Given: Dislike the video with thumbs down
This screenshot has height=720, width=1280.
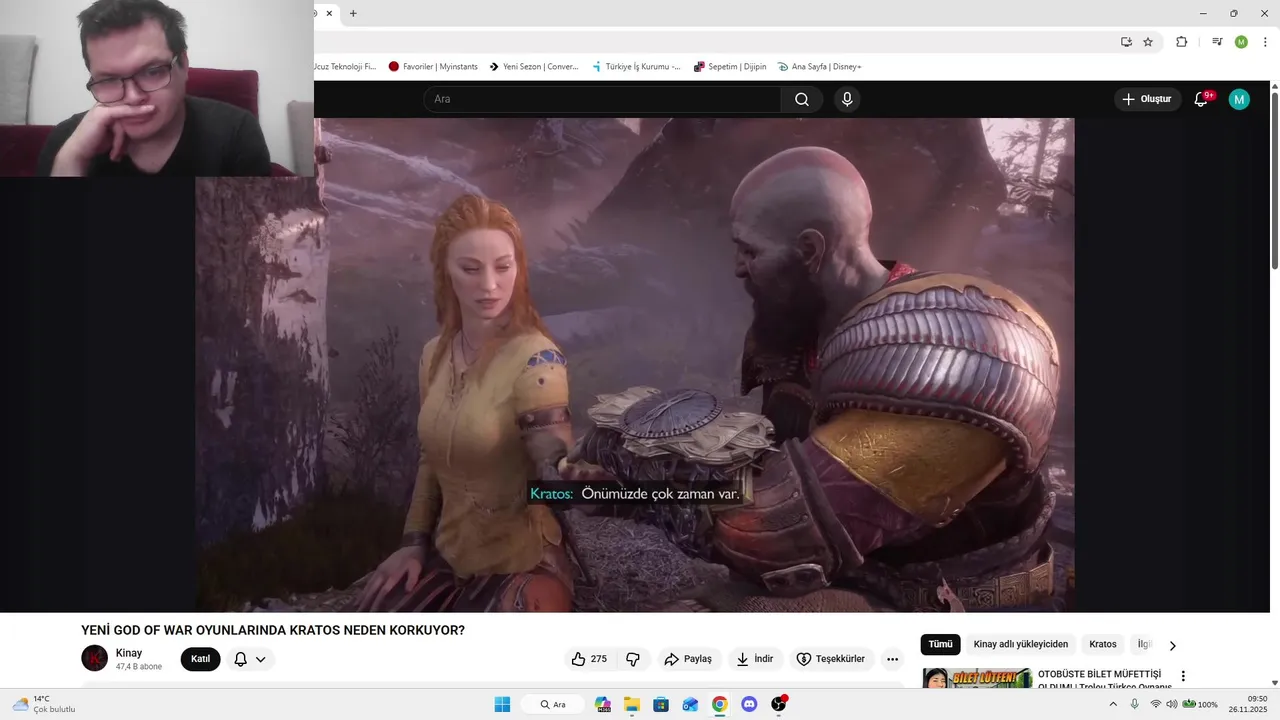Looking at the screenshot, I should coord(633,659).
